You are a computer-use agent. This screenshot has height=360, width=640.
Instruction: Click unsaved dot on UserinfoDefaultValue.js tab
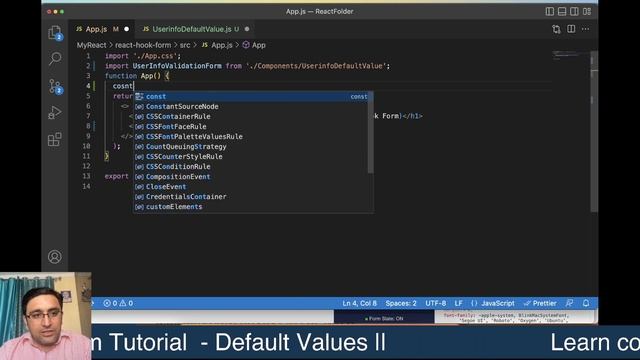pyautogui.click(x=247, y=29)
